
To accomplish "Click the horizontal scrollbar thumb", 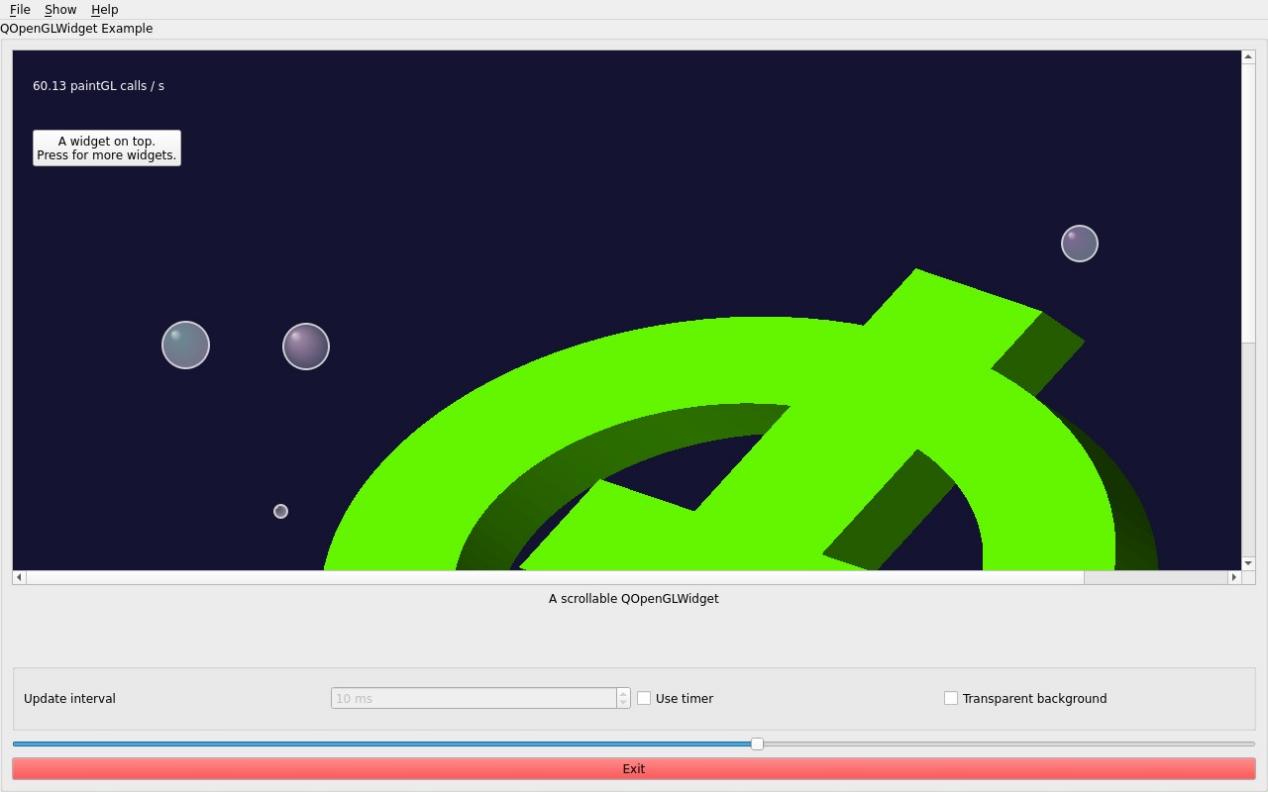I will pyautogui.click(x=555, y=577).
